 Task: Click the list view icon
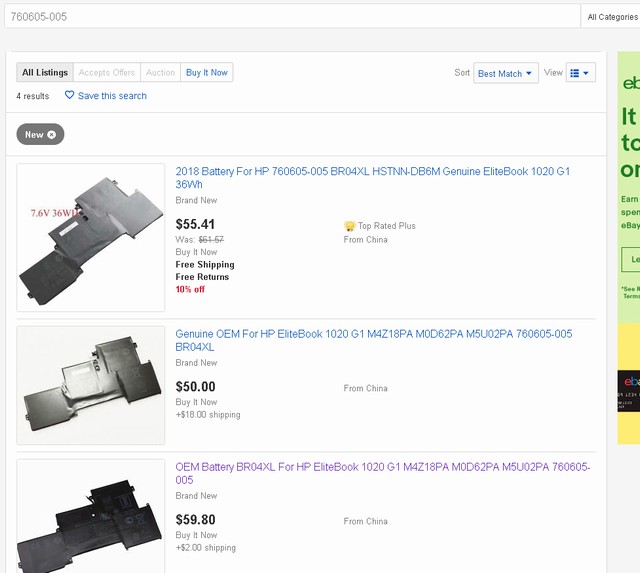pos(574,73)
